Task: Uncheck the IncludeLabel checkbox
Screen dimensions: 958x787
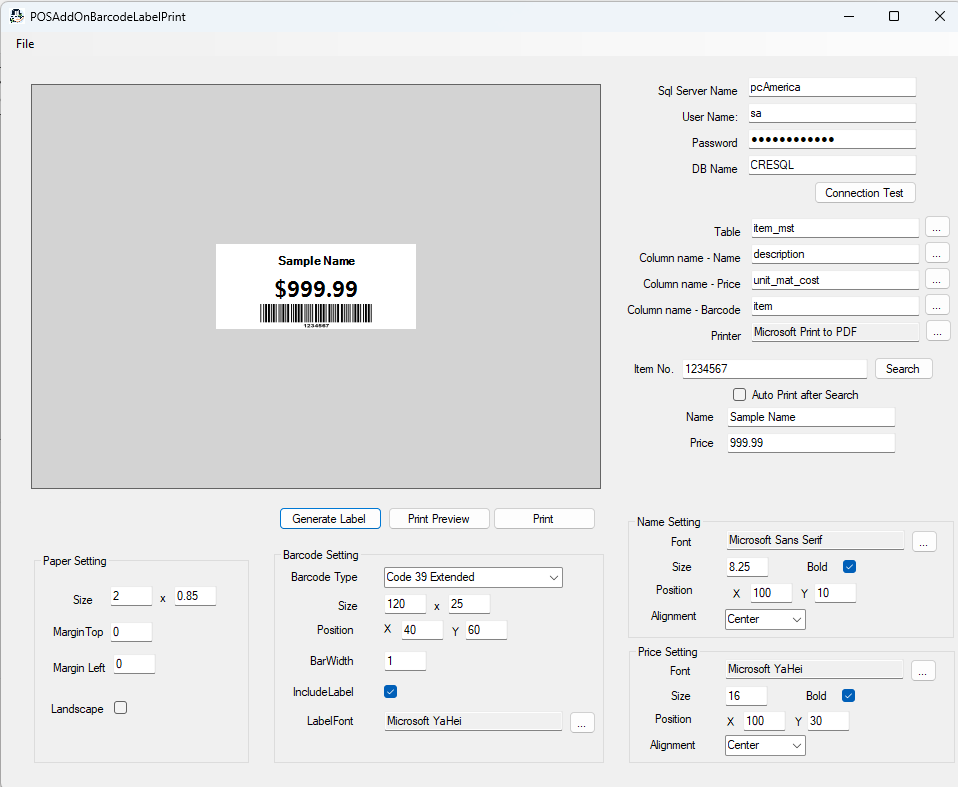Action: click(x=391, y=691)
